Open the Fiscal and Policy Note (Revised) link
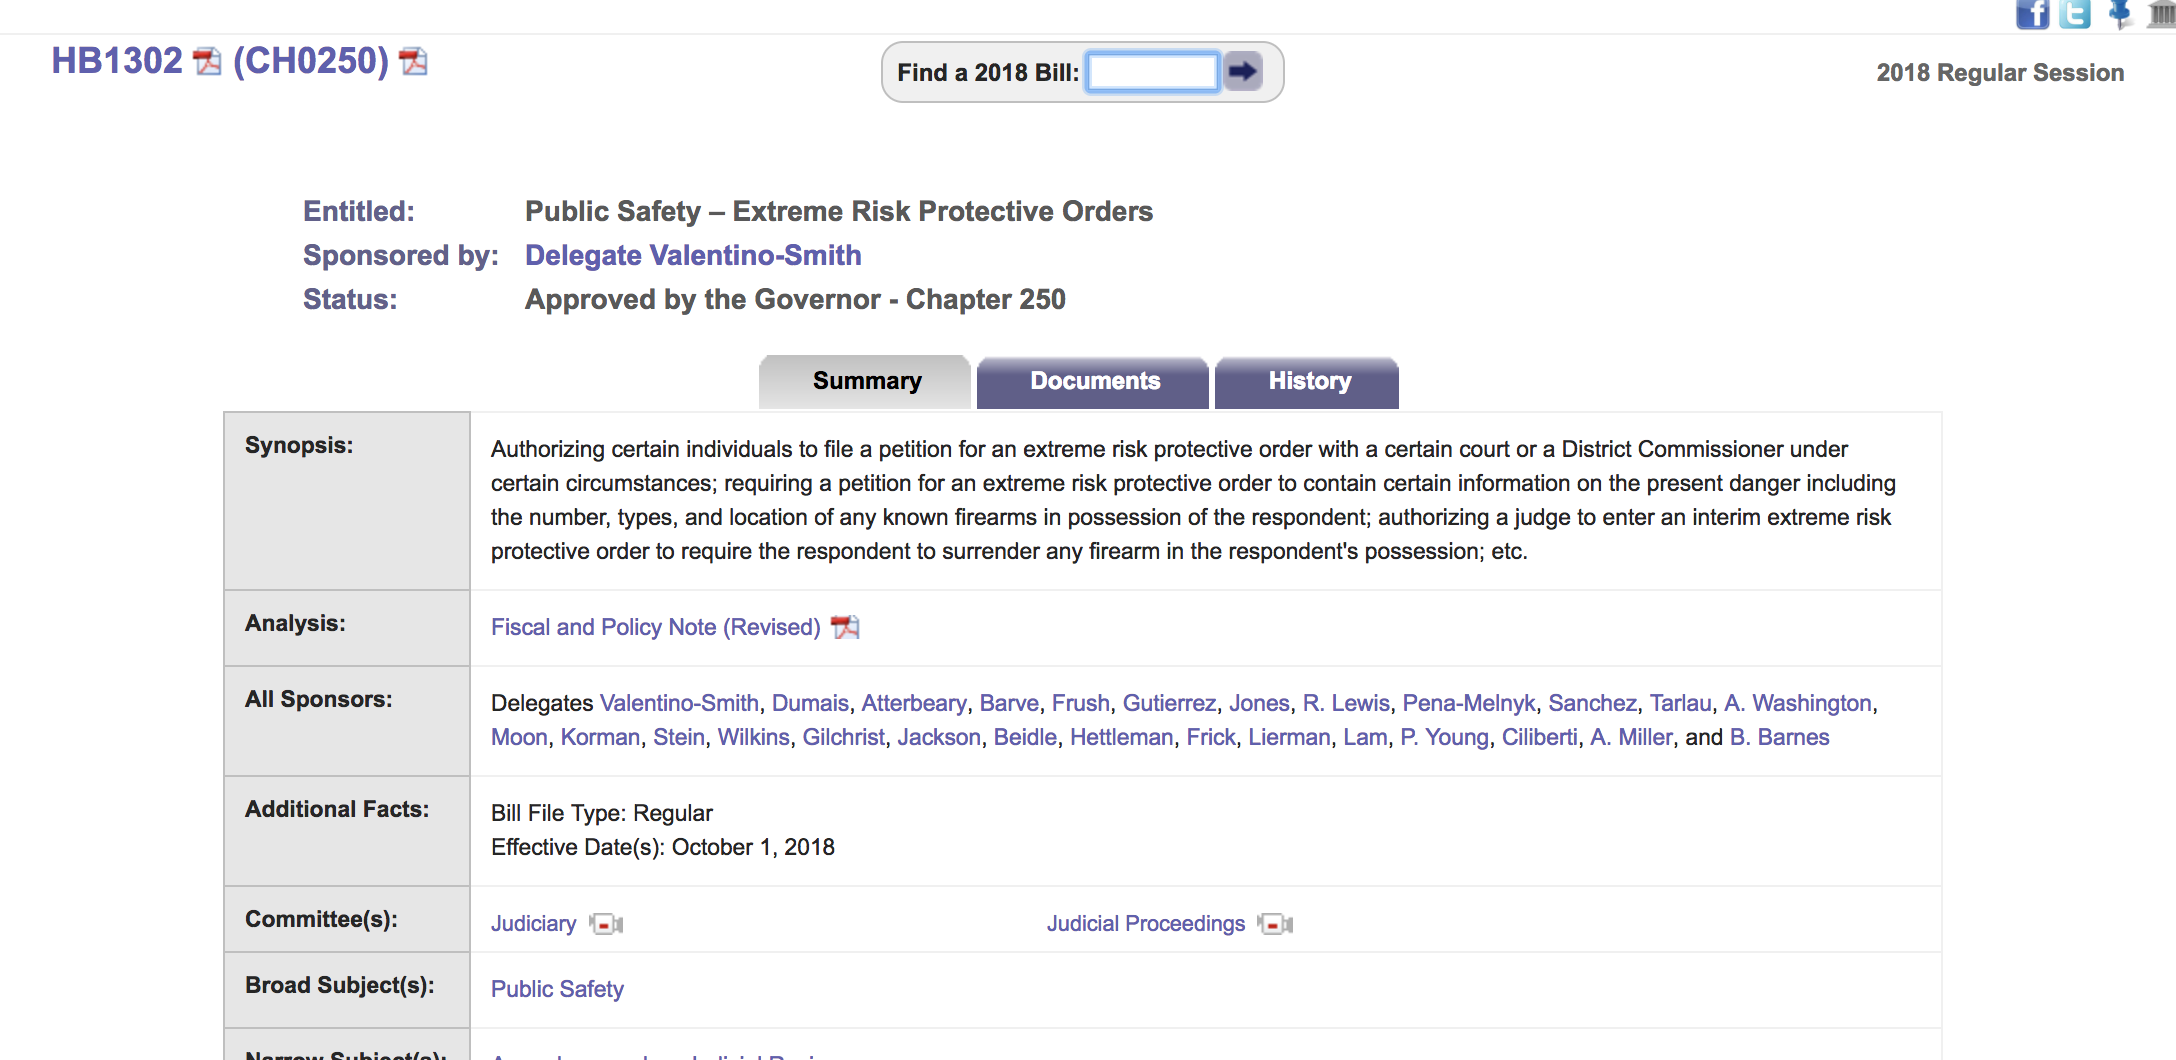The image size is (2176, 1060). pos(655,627)
